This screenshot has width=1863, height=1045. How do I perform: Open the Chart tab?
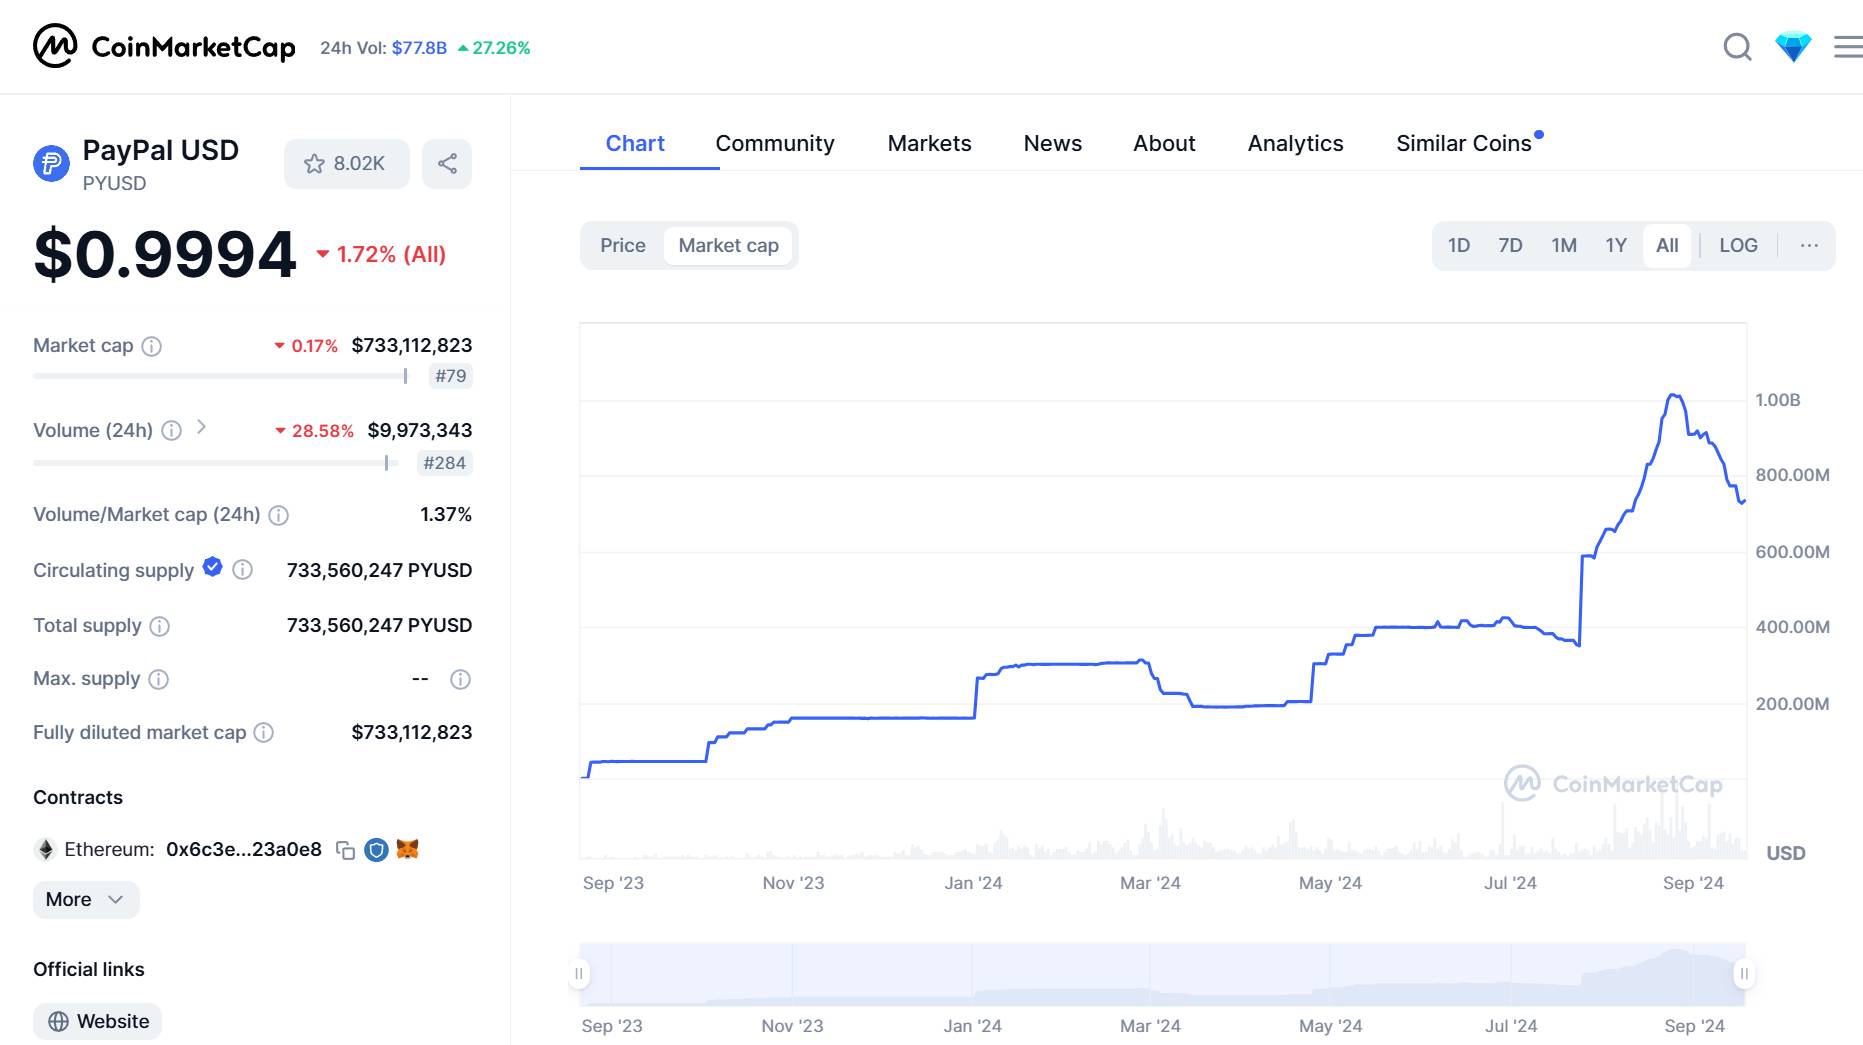pos(635,143)
